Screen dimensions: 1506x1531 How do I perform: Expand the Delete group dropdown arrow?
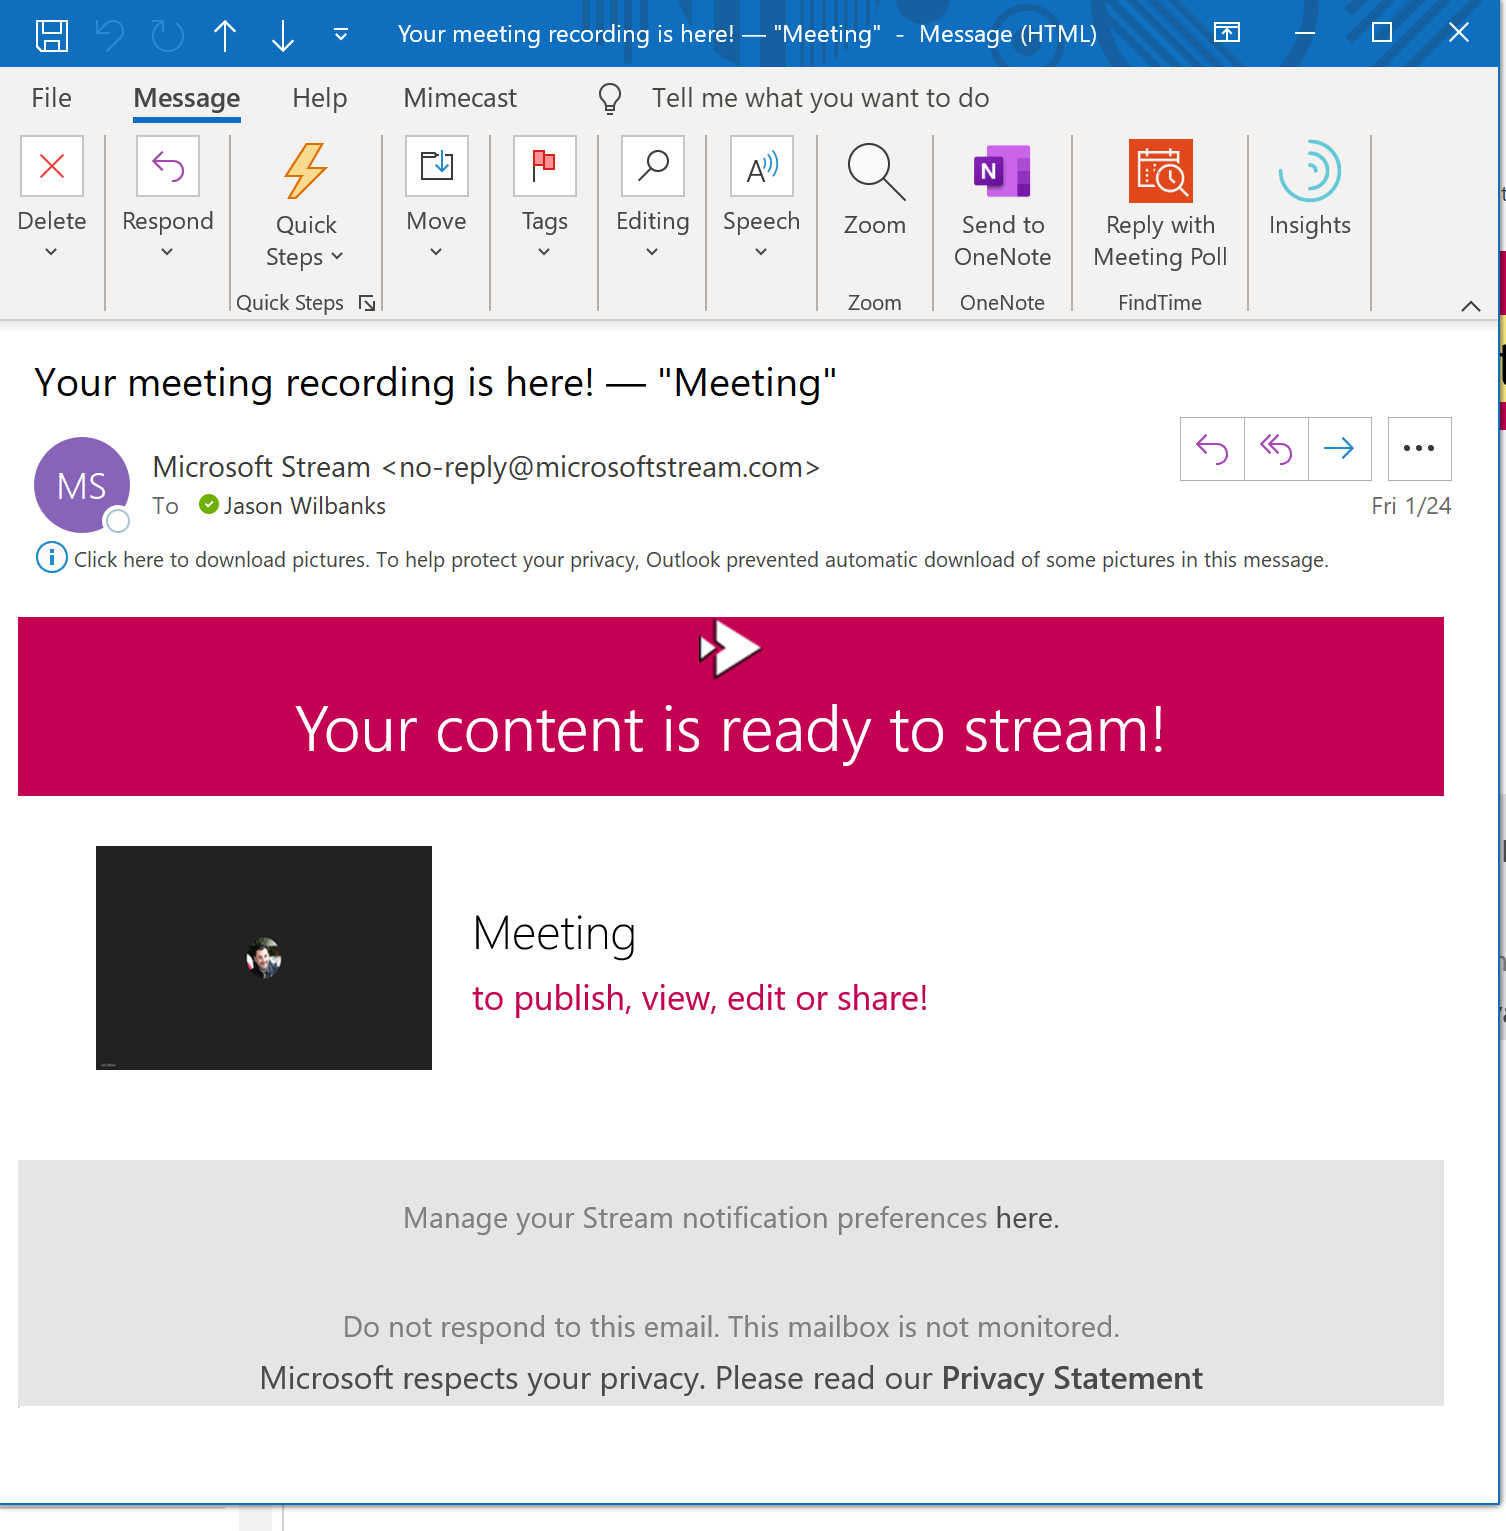click(51, 252)
